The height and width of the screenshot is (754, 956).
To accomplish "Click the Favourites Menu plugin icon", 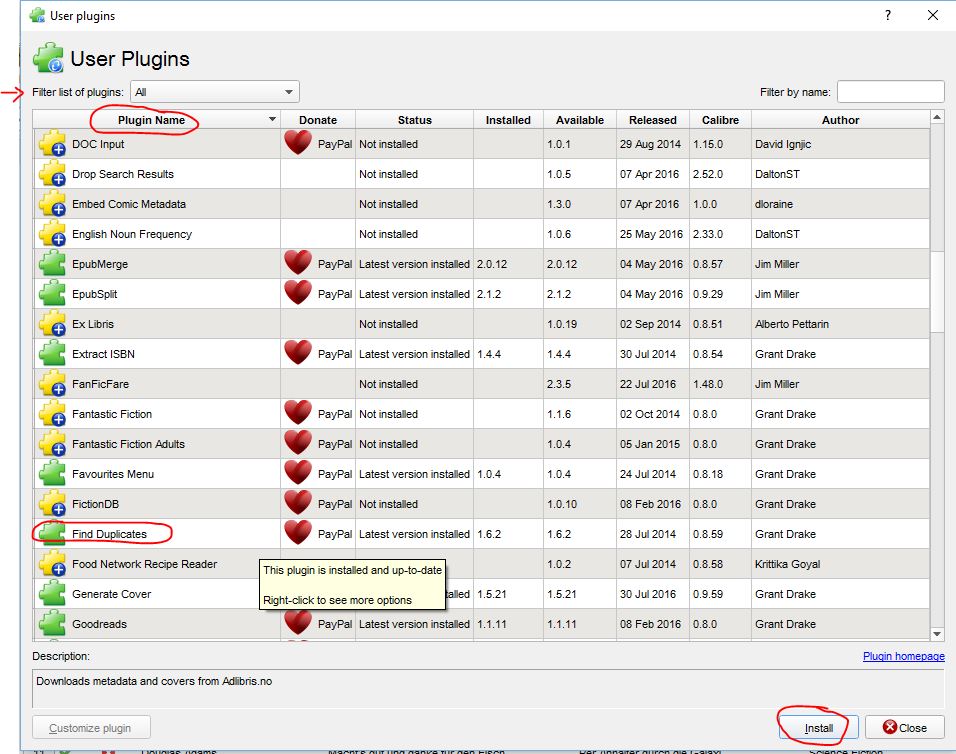I will [x=52, y=474].
